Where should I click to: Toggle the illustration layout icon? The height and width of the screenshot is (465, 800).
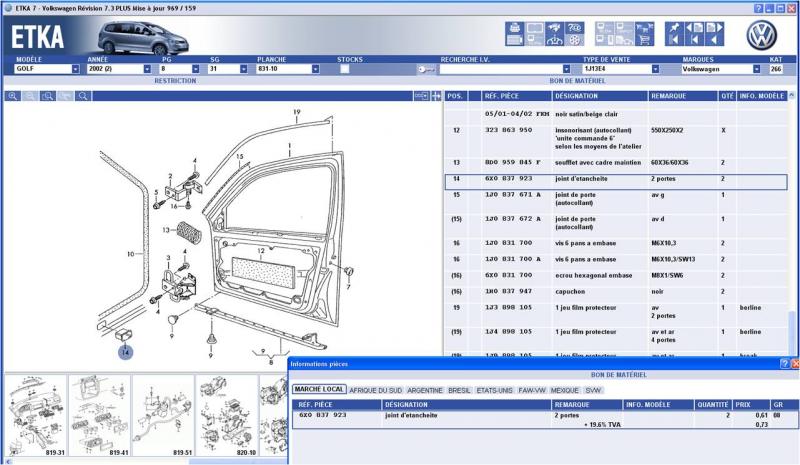point(421,96)
